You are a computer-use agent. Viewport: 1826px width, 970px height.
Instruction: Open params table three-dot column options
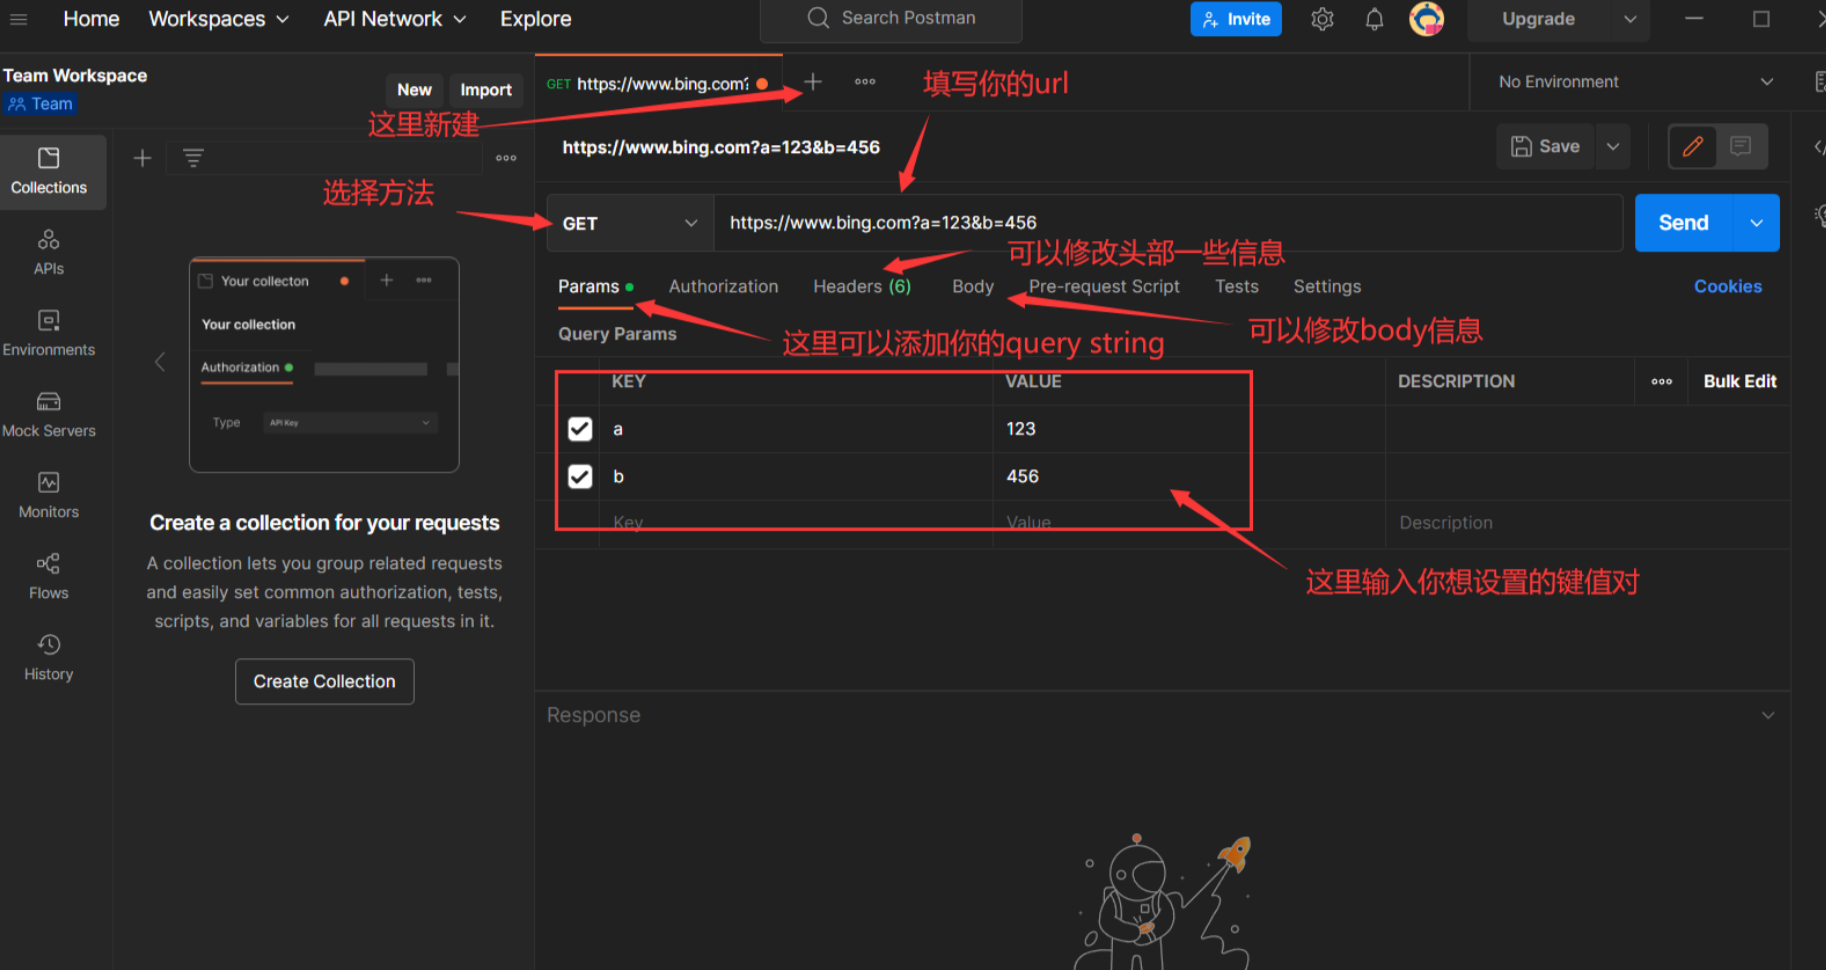pyautogui.click(x=1662, y=381)
